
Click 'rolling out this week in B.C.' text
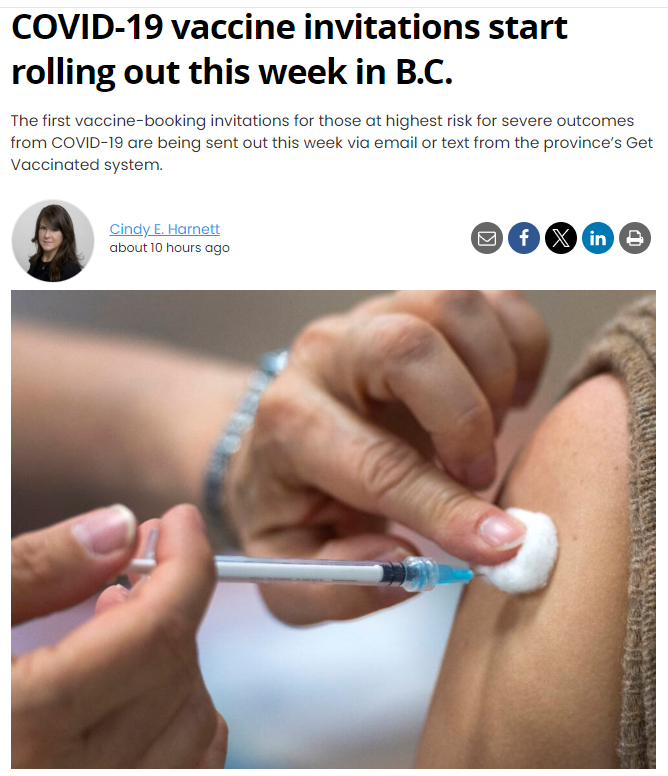[x=232, y=72]
